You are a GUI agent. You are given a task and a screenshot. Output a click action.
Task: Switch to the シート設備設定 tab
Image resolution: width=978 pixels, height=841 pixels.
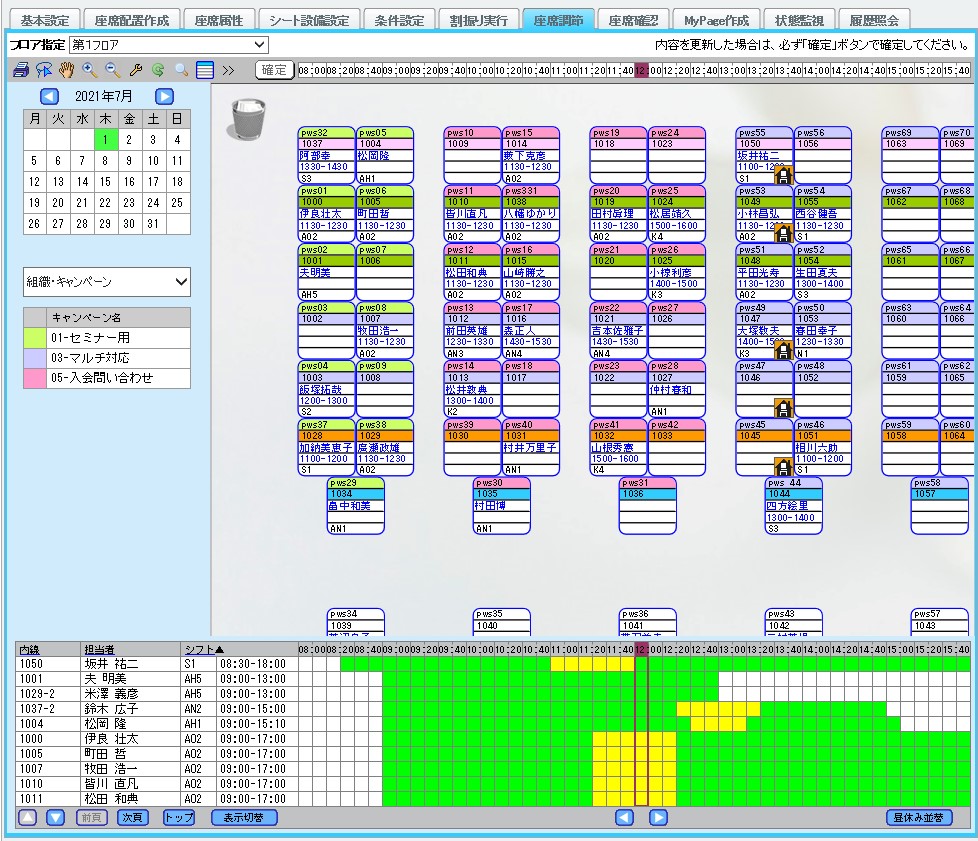pyautogui.click(x=309, y=20)
